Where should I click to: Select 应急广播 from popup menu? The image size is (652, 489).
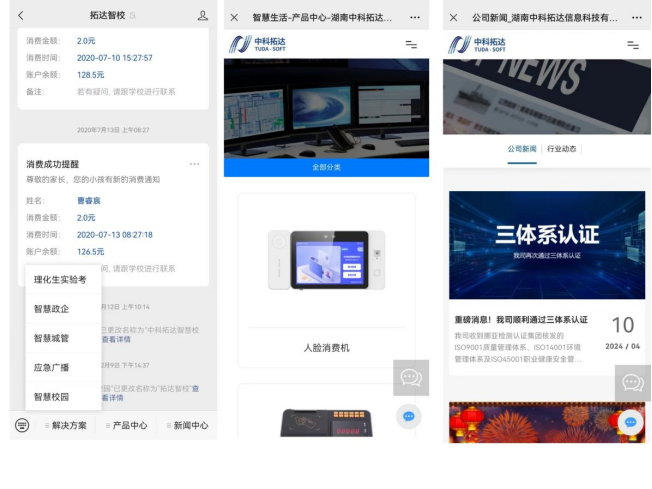coord(64,367)
